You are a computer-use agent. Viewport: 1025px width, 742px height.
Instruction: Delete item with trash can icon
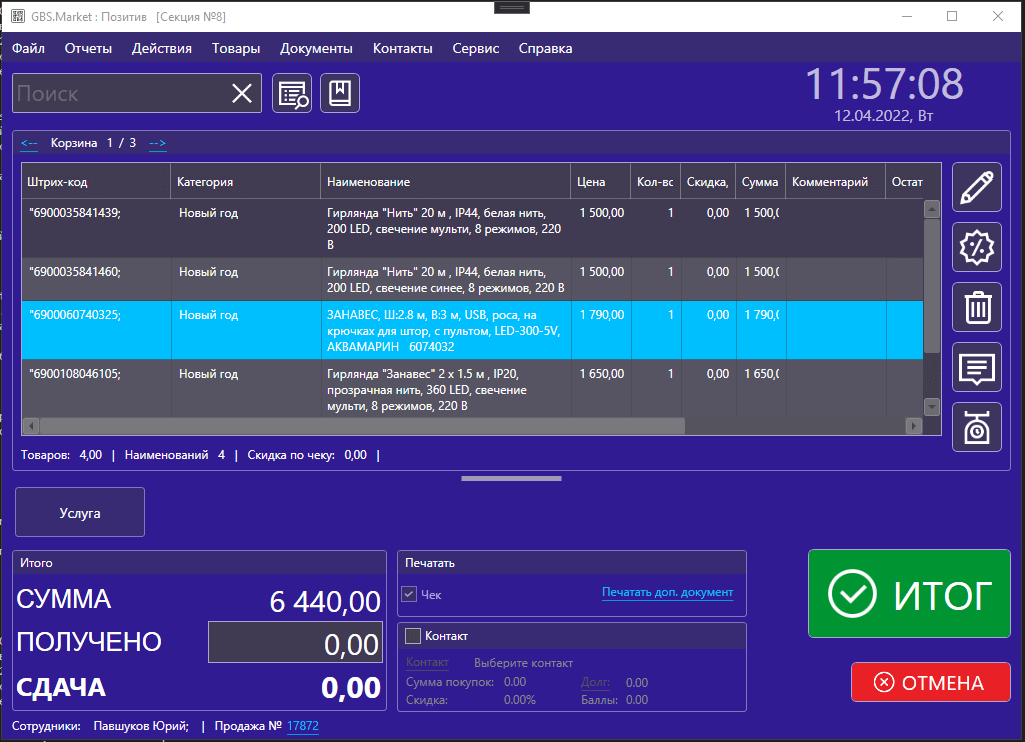point(977,307)
